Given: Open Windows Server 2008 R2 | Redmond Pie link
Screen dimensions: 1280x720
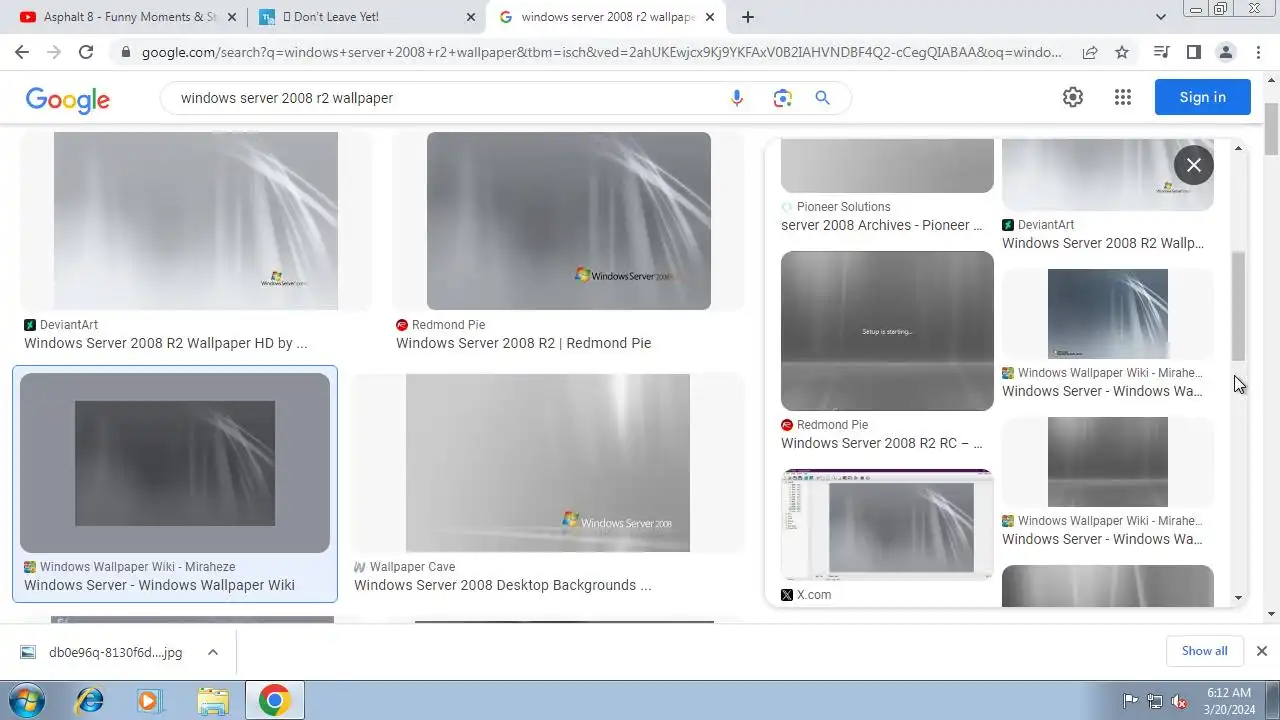Looking at the screenshot, I should pos(523,343).
